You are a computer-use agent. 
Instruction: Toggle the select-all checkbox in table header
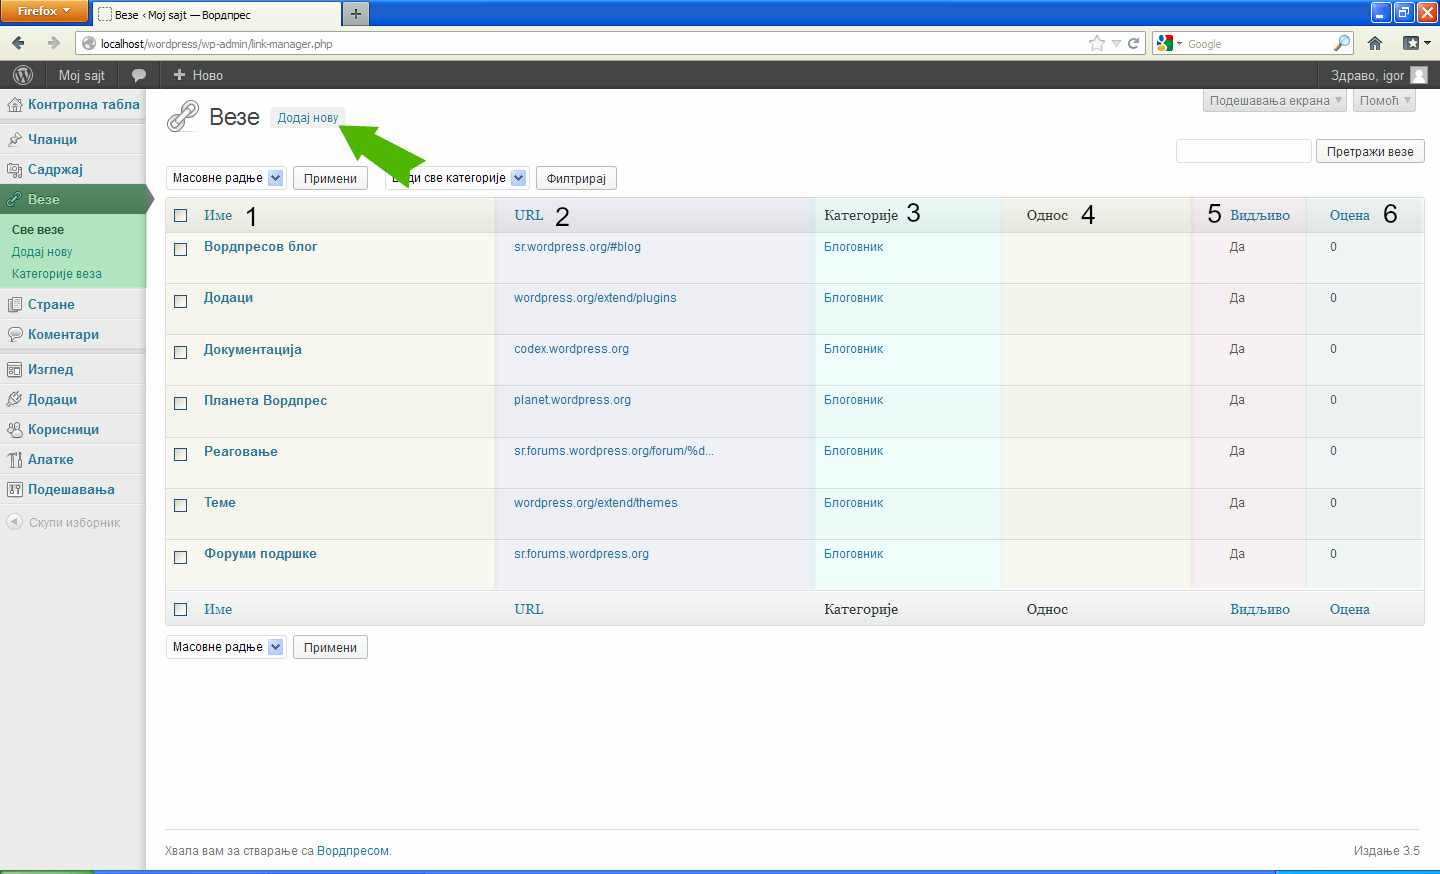181,215
